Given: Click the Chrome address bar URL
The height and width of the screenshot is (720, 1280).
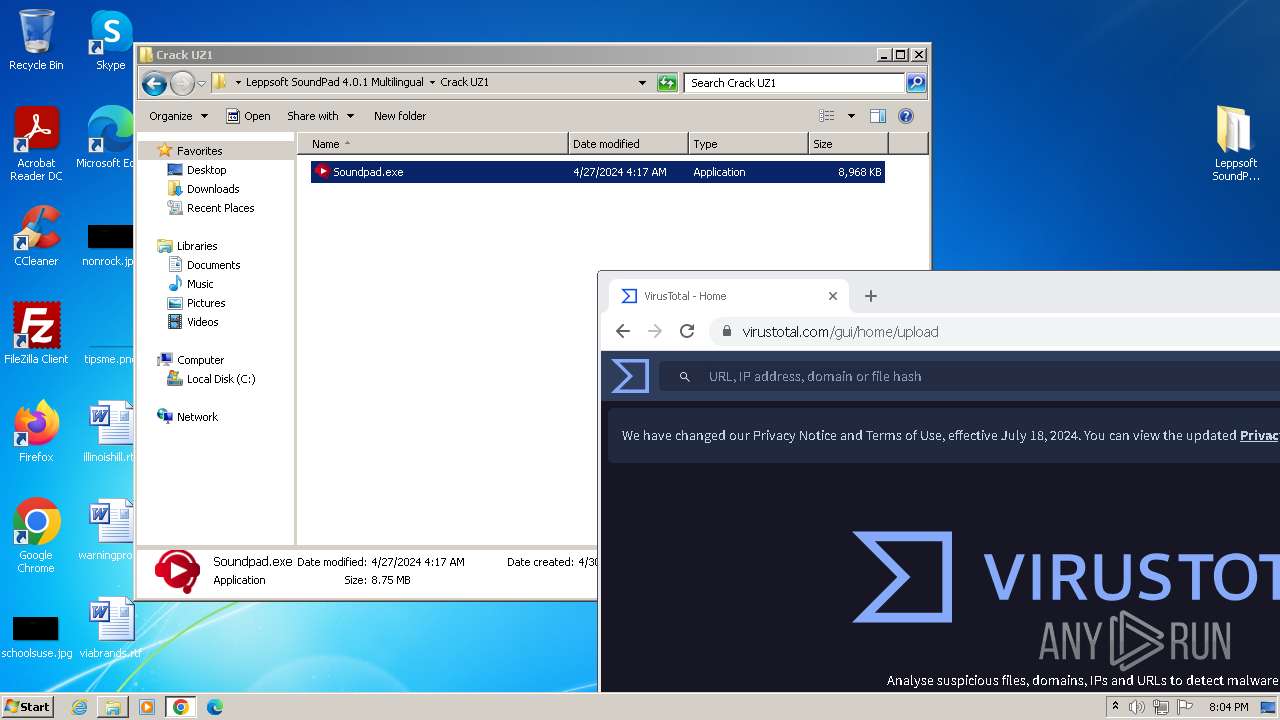Looking at the screenshot, I should pos(840,332).
